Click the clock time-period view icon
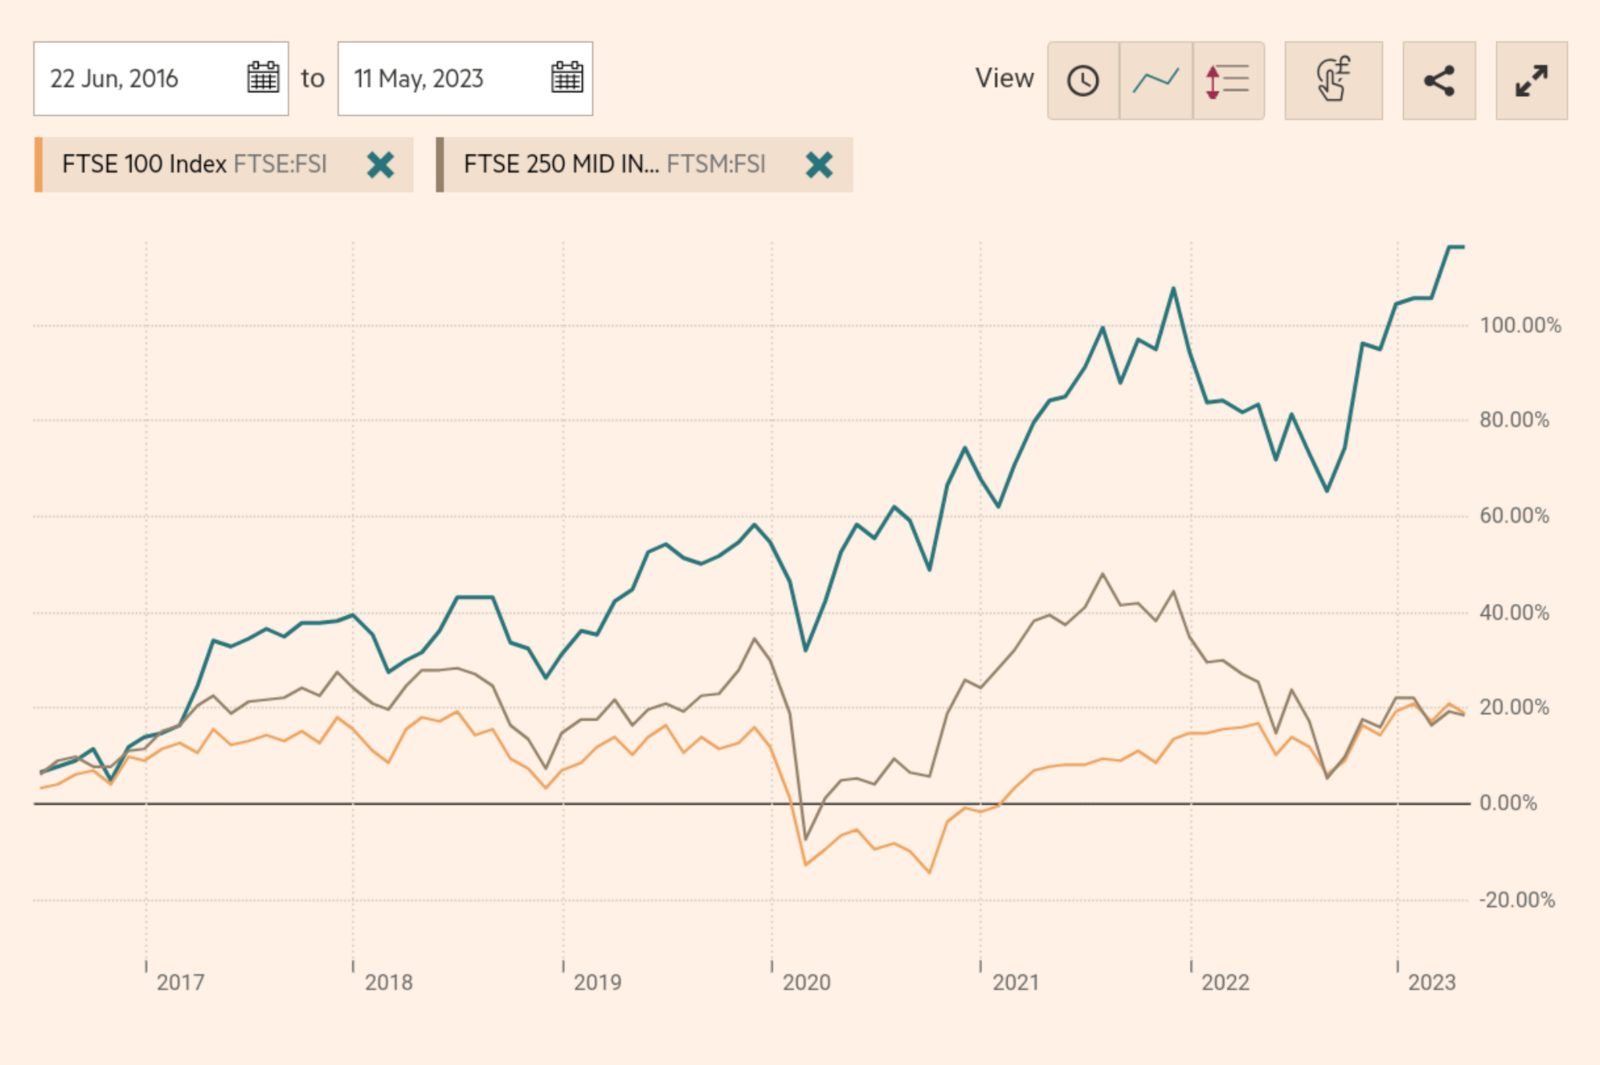 1083,81
